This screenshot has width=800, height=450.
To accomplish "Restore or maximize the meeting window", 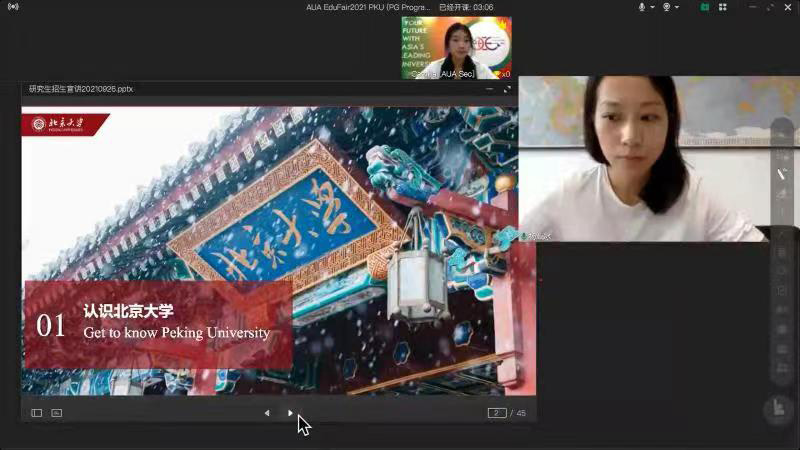I will pyautogui.click(x=770, y=7).
